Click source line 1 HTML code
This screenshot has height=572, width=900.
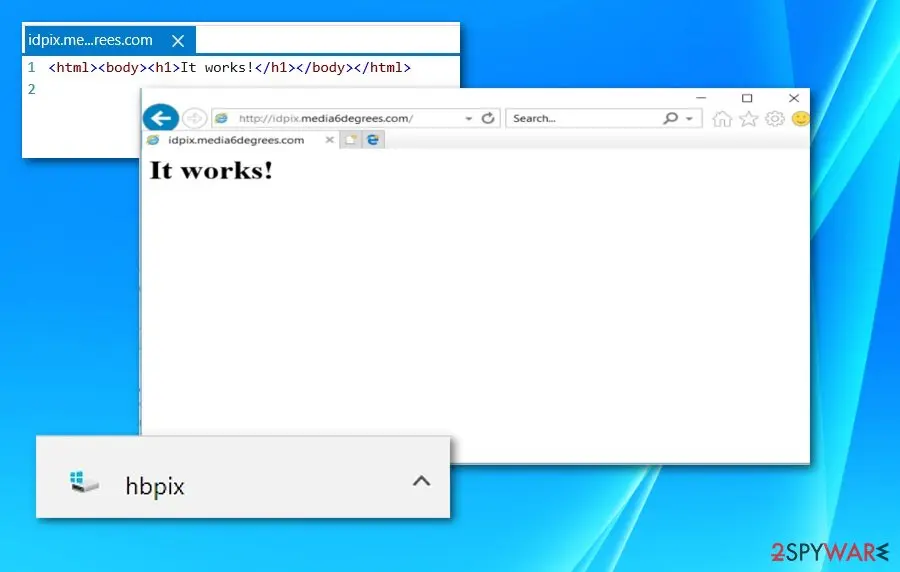coord(230,68)
